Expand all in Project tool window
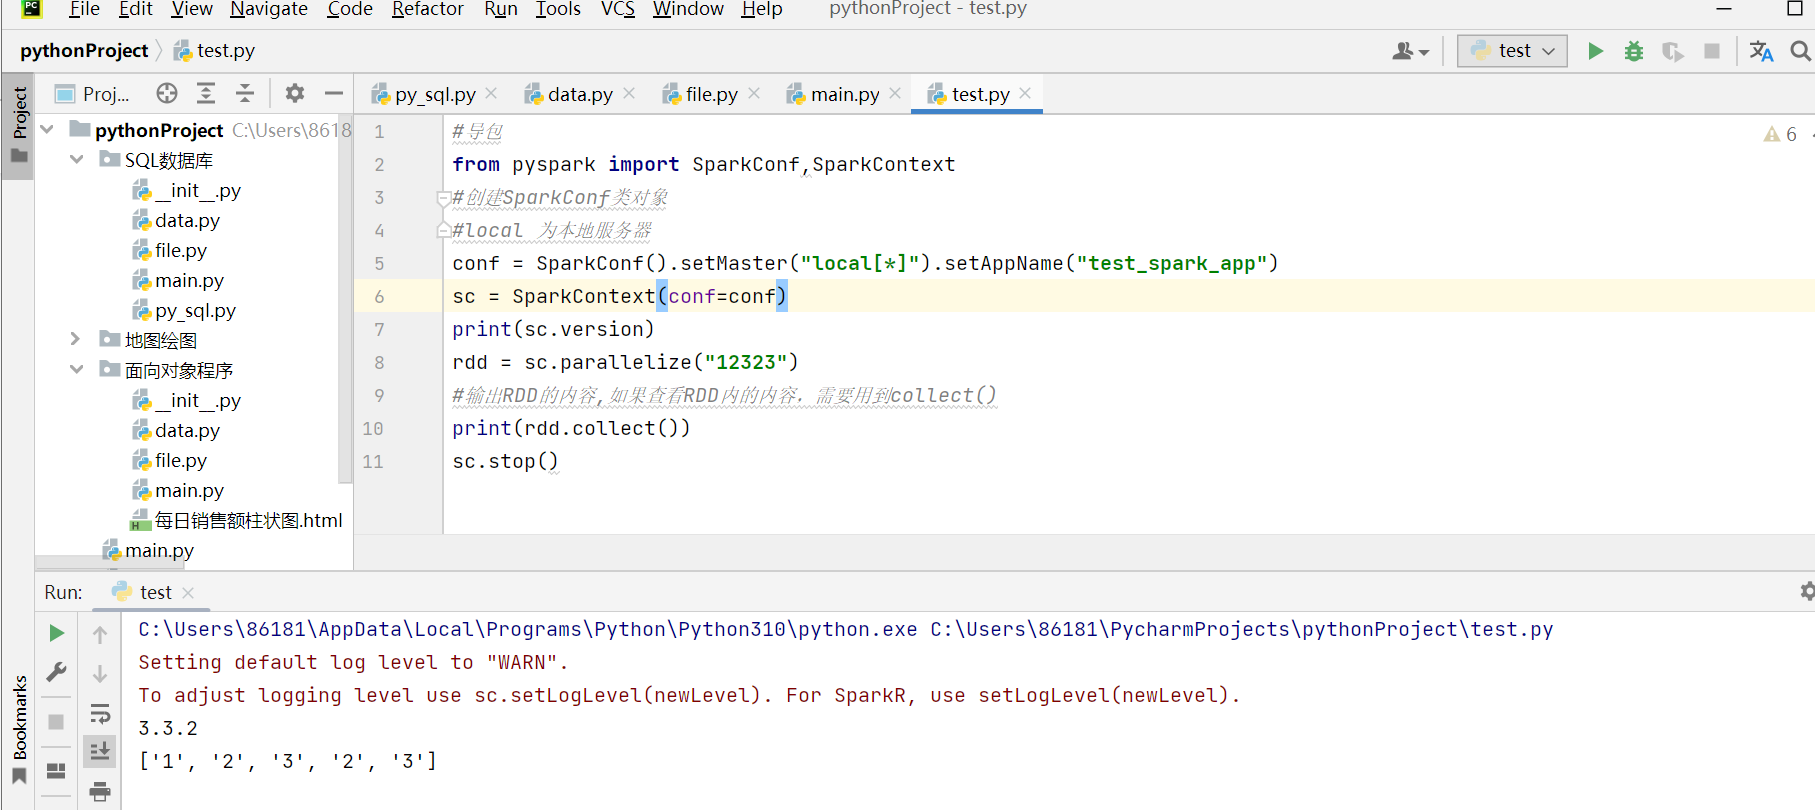Screen dimensions: 1815x810 click(206, 94)
